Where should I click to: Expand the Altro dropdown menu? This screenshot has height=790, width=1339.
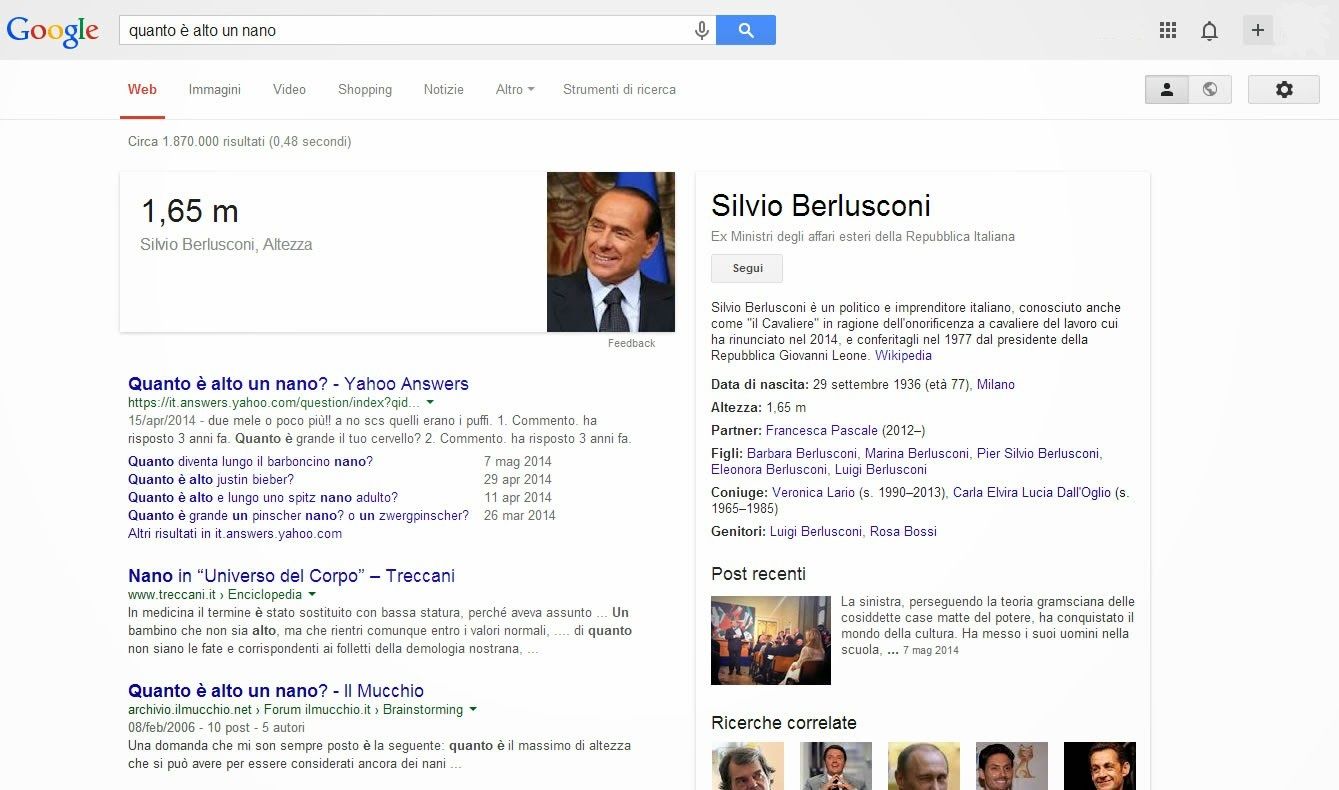tap(515, 89)
